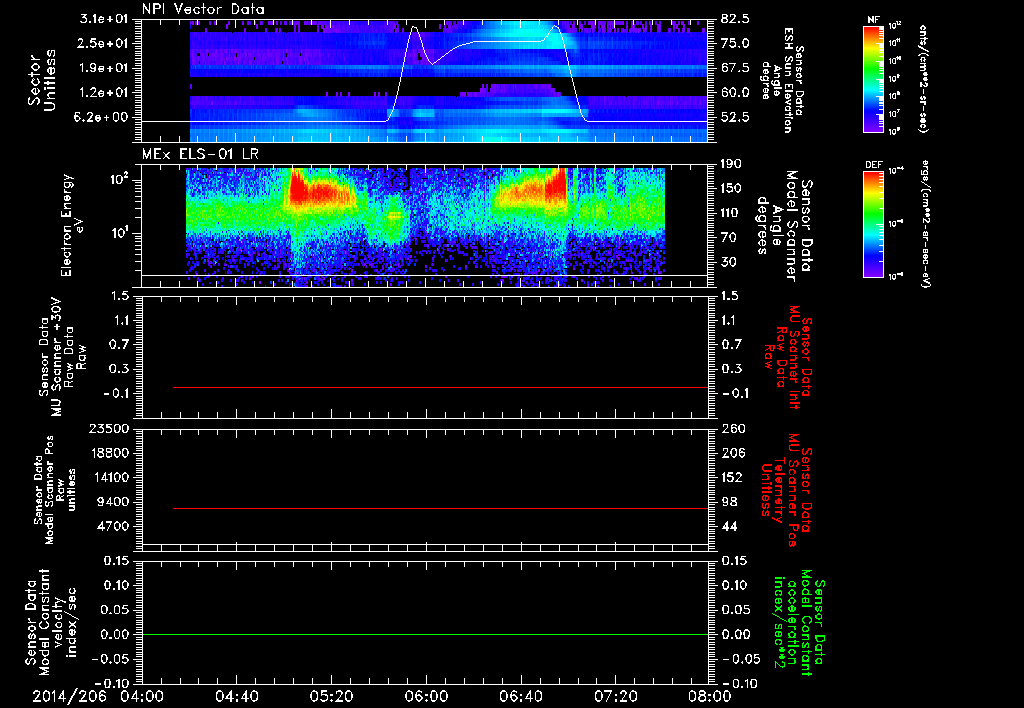The image size is (1024, 708).
Task: Click the '52.5' Sun Elevation tick
Action: point(736,118)
